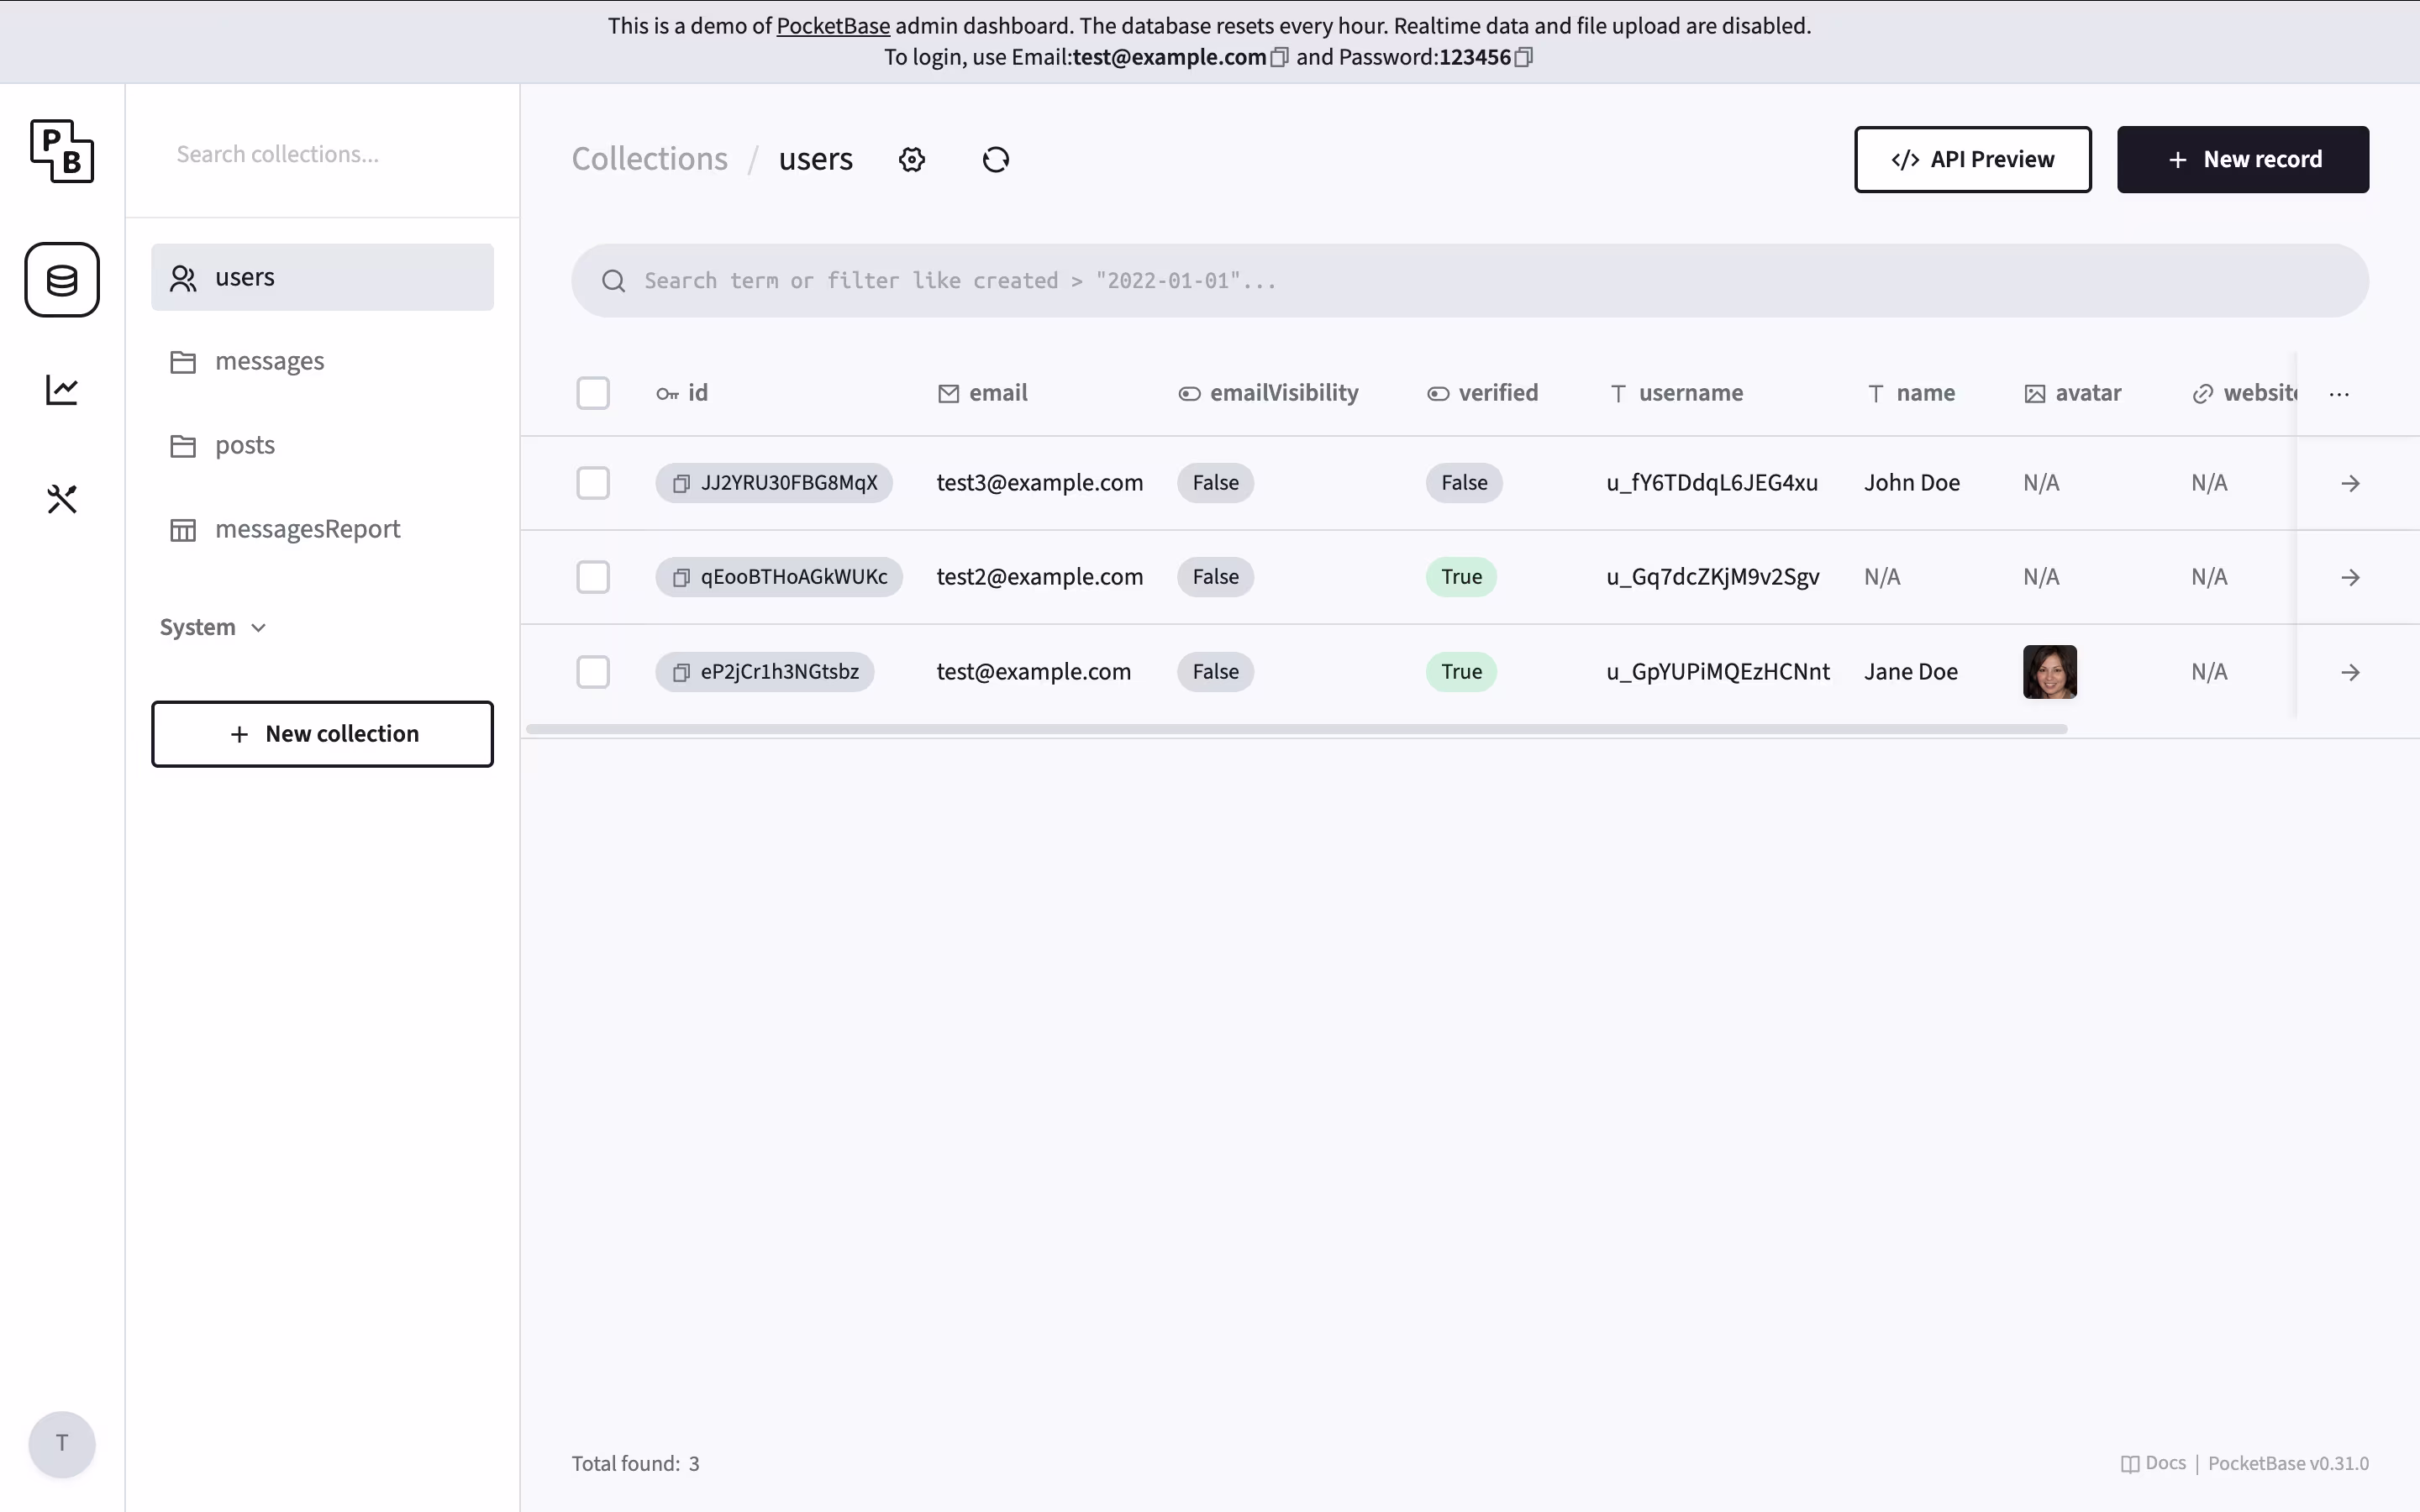2420x1512 pixels.
Task: Open Settings tools icon in sidebar
Action: [x=62, y=499]
